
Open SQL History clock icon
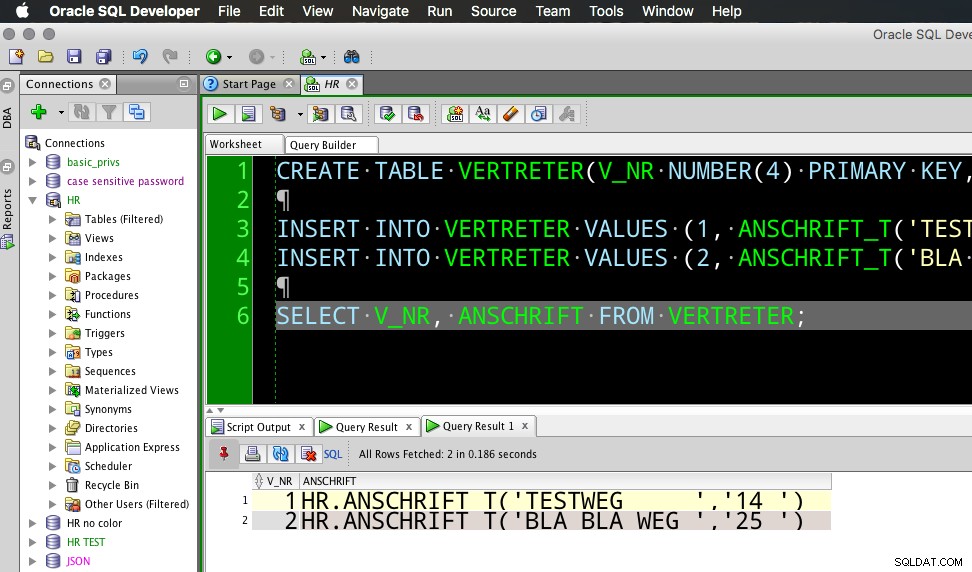(539, 114)
